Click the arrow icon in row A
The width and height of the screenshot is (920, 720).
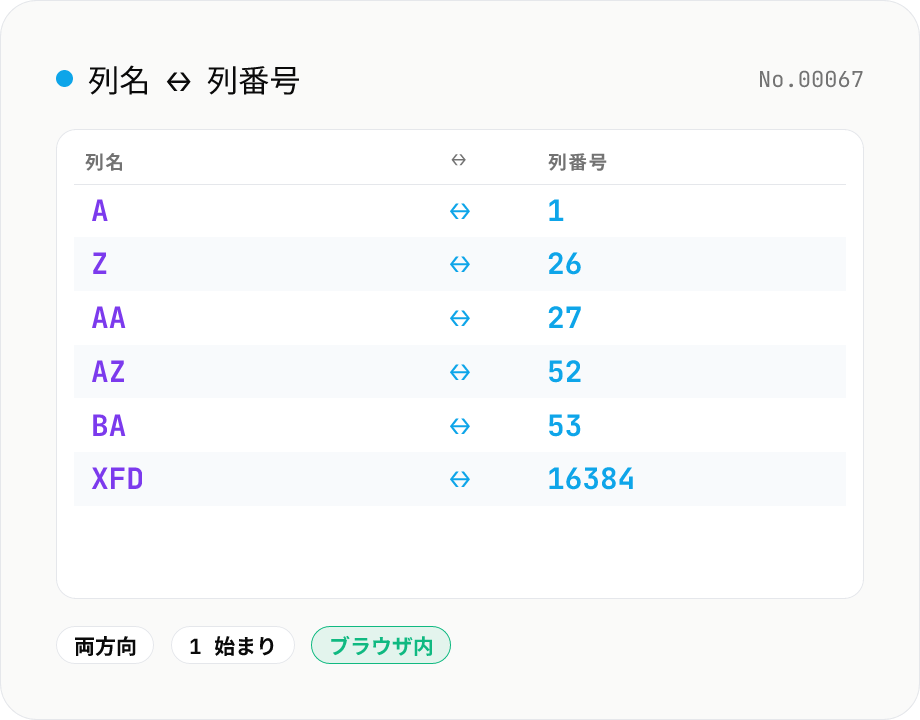(x=459, y=211)
